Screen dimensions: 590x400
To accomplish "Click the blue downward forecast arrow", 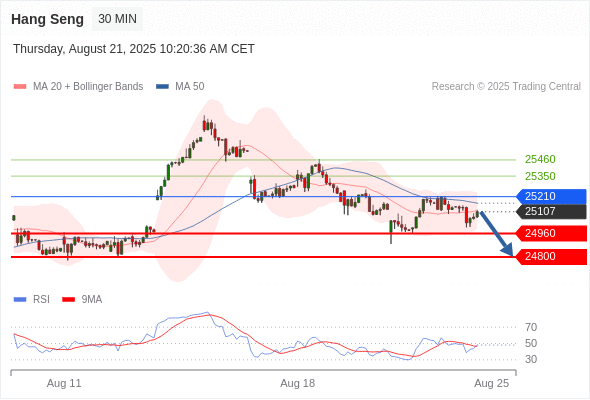I will (497, 234).
